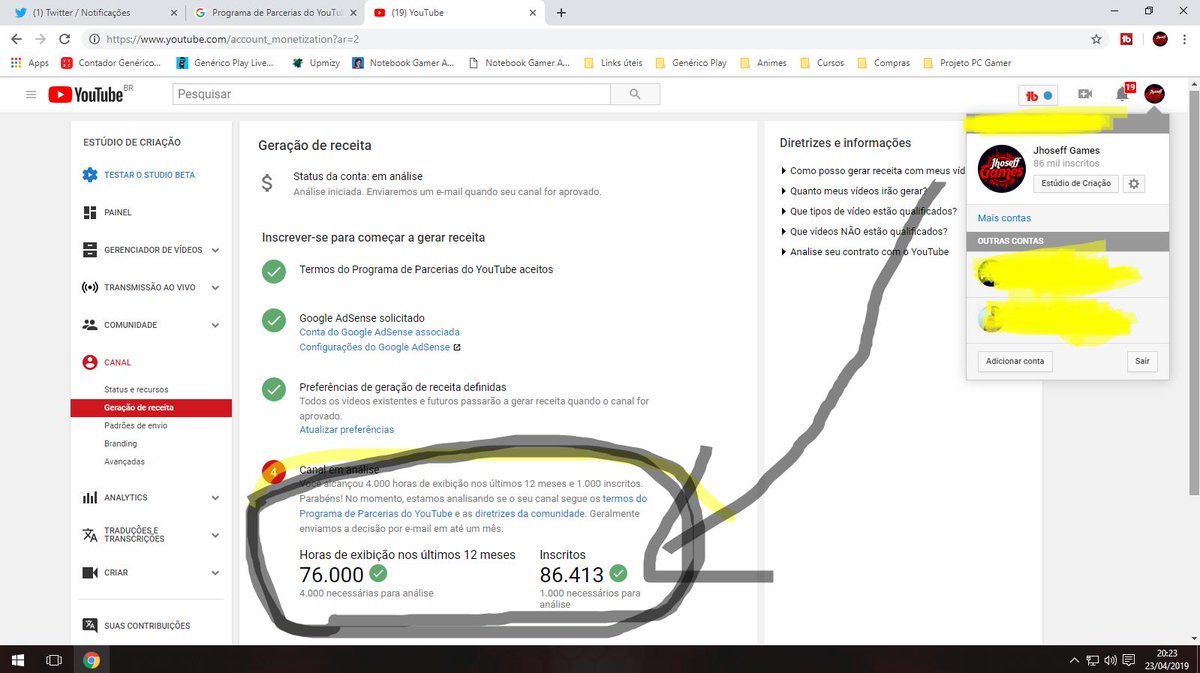Expand Analise seu contrato com o YouTube
This screenshot has width=1200, height=673.
tap(864, 252)
